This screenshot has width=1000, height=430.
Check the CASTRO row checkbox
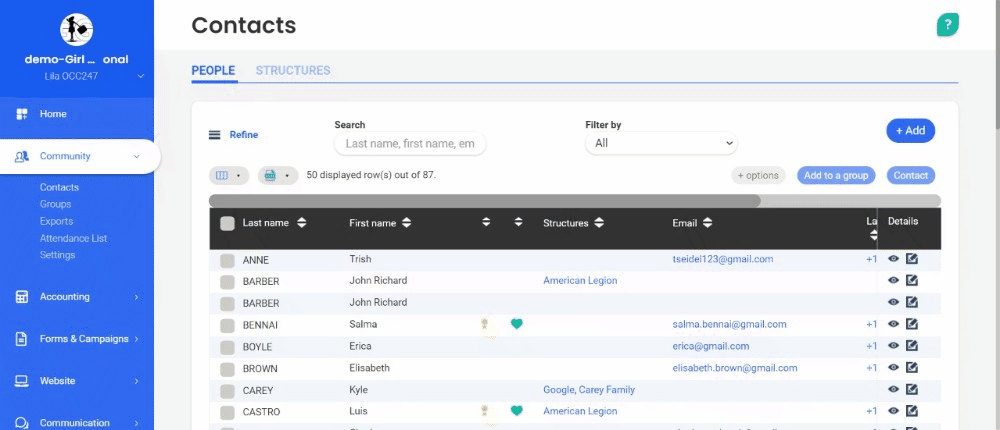[227, 412]
